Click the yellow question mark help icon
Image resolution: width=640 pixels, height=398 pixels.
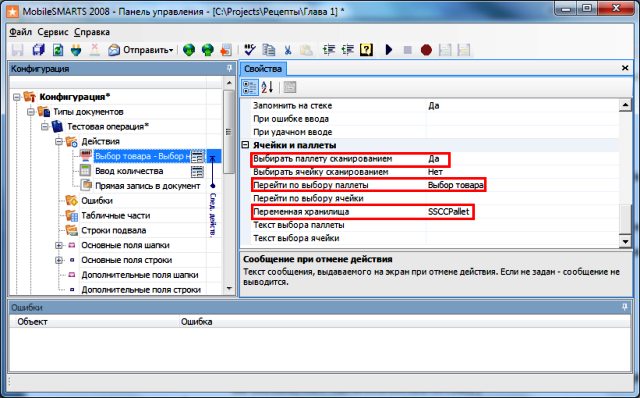click(366, 50)
